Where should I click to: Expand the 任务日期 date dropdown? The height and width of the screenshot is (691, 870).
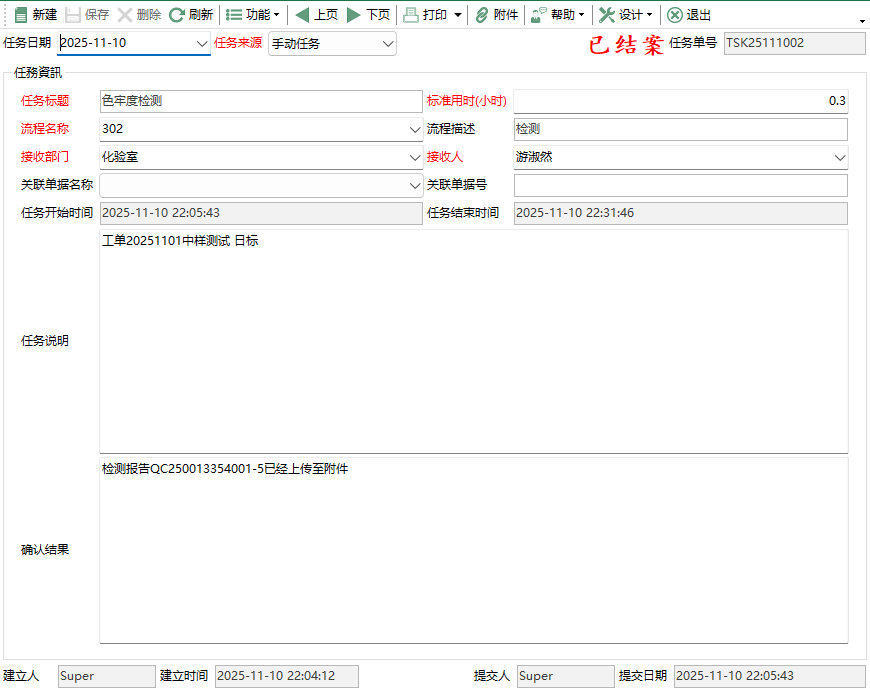pyautogui.click(x=201, y=44)
